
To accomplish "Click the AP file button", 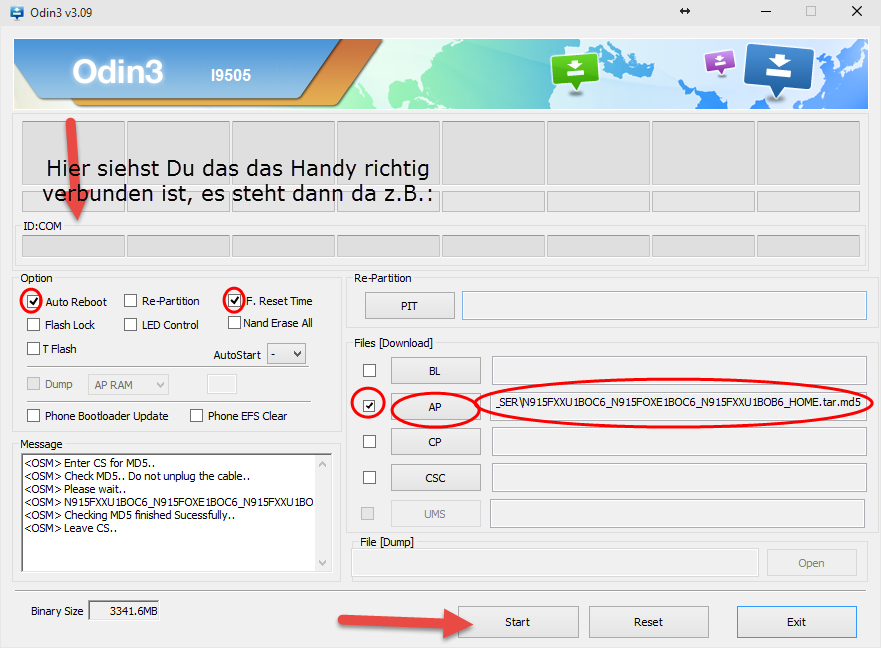I will [x=435, y=406].
